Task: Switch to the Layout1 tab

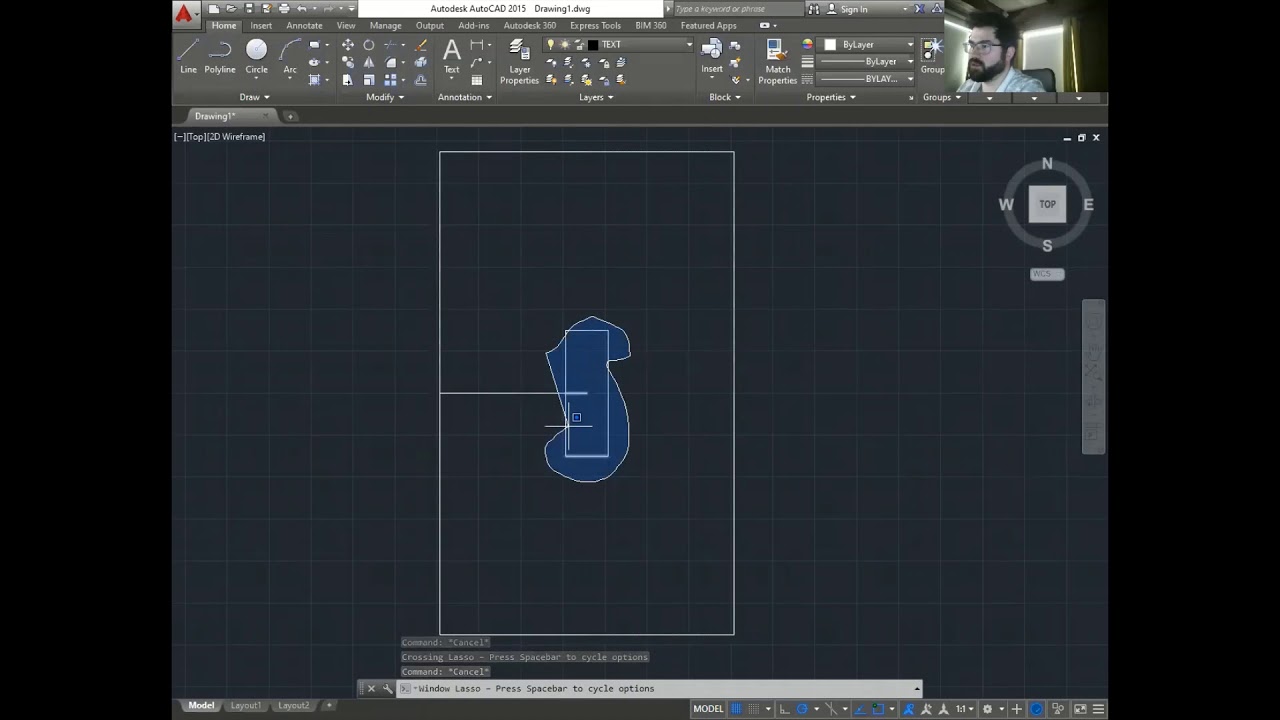Action: point(246,705)
